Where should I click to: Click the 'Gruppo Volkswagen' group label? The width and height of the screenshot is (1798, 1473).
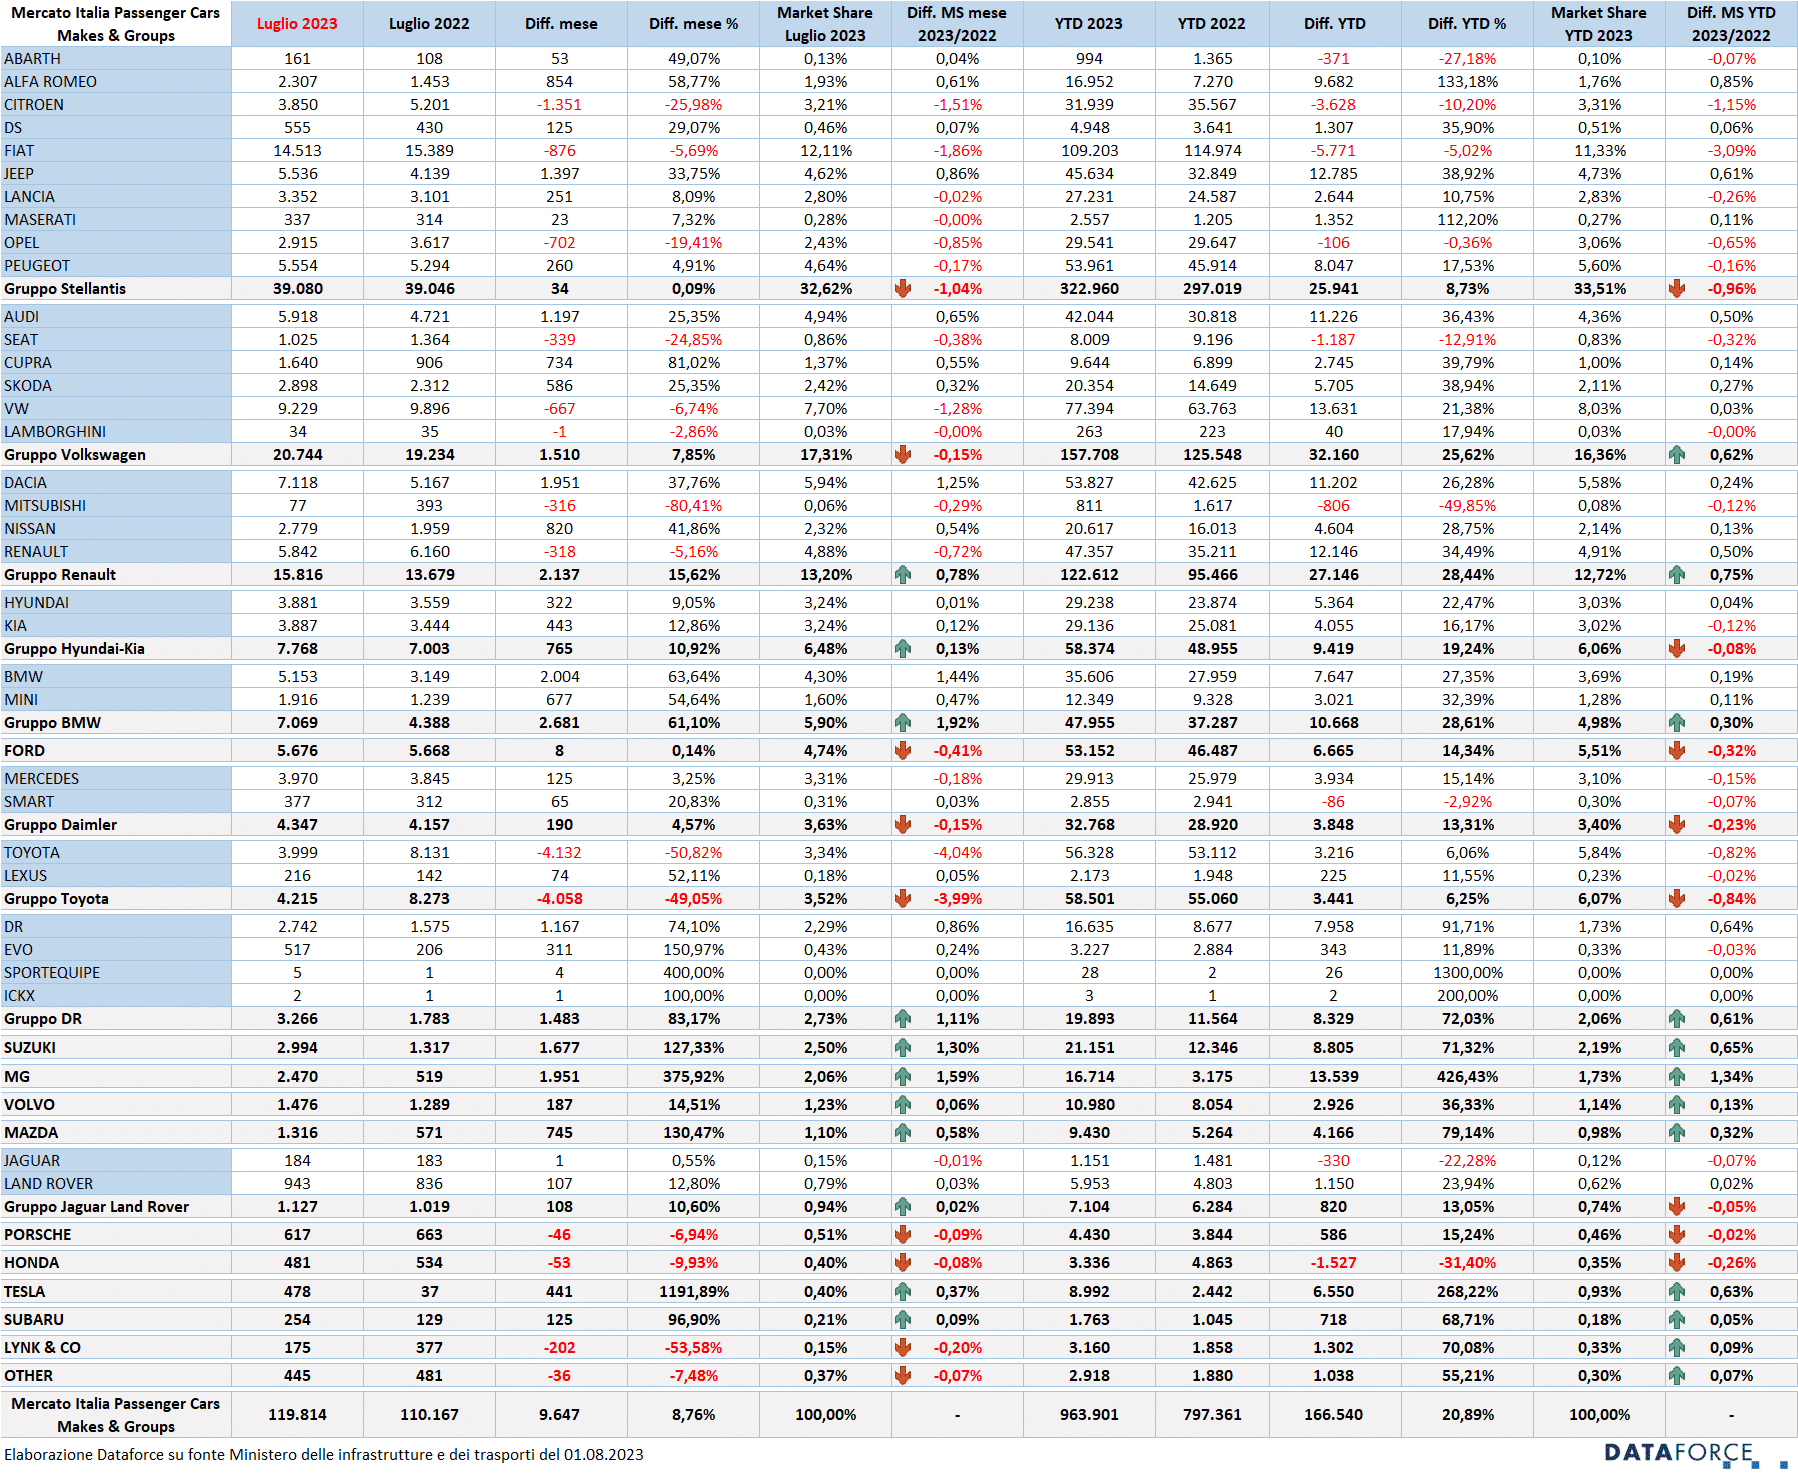click(x=75, y=455)
